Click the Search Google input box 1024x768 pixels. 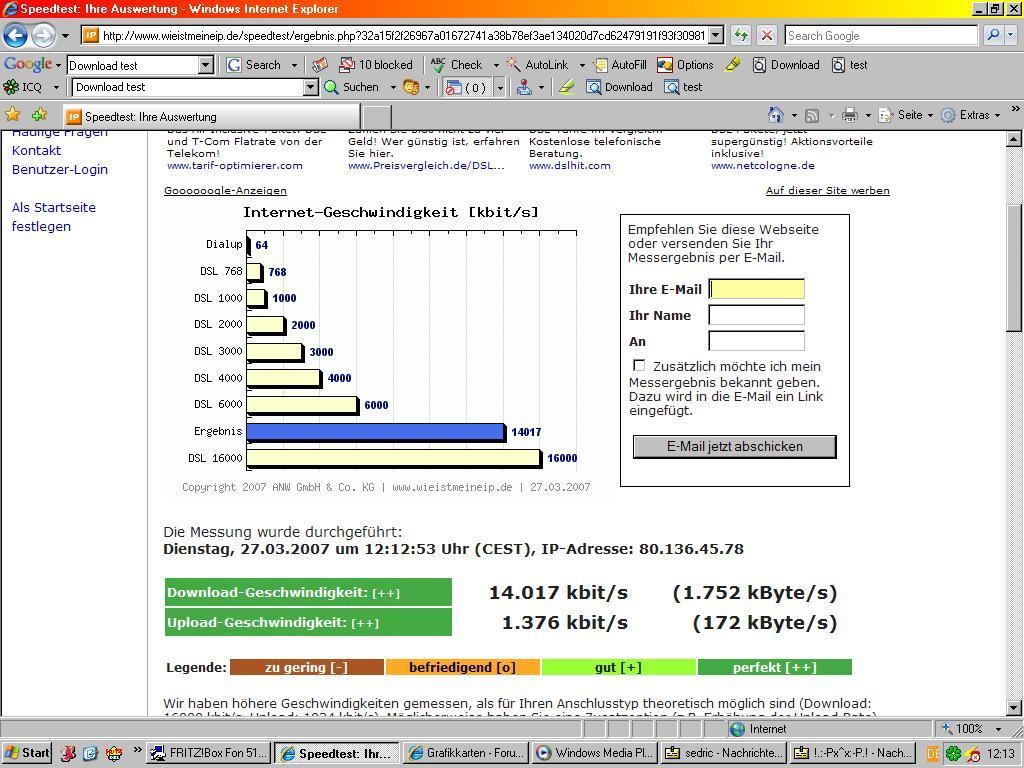point(881,35)
